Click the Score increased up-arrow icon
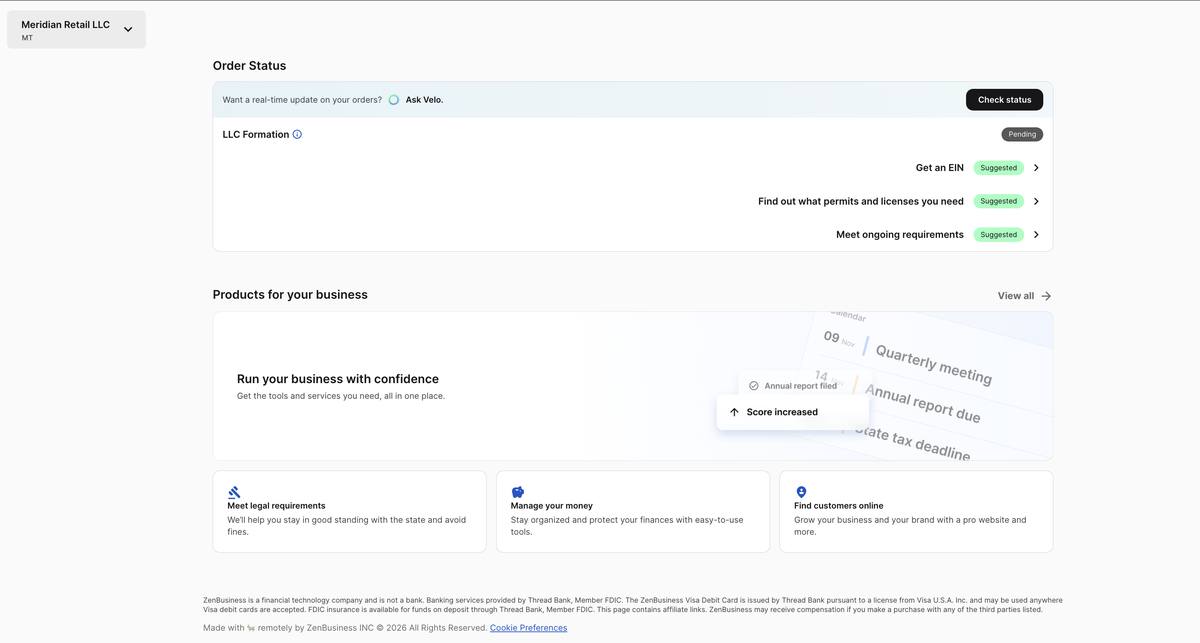 point(734,412)
